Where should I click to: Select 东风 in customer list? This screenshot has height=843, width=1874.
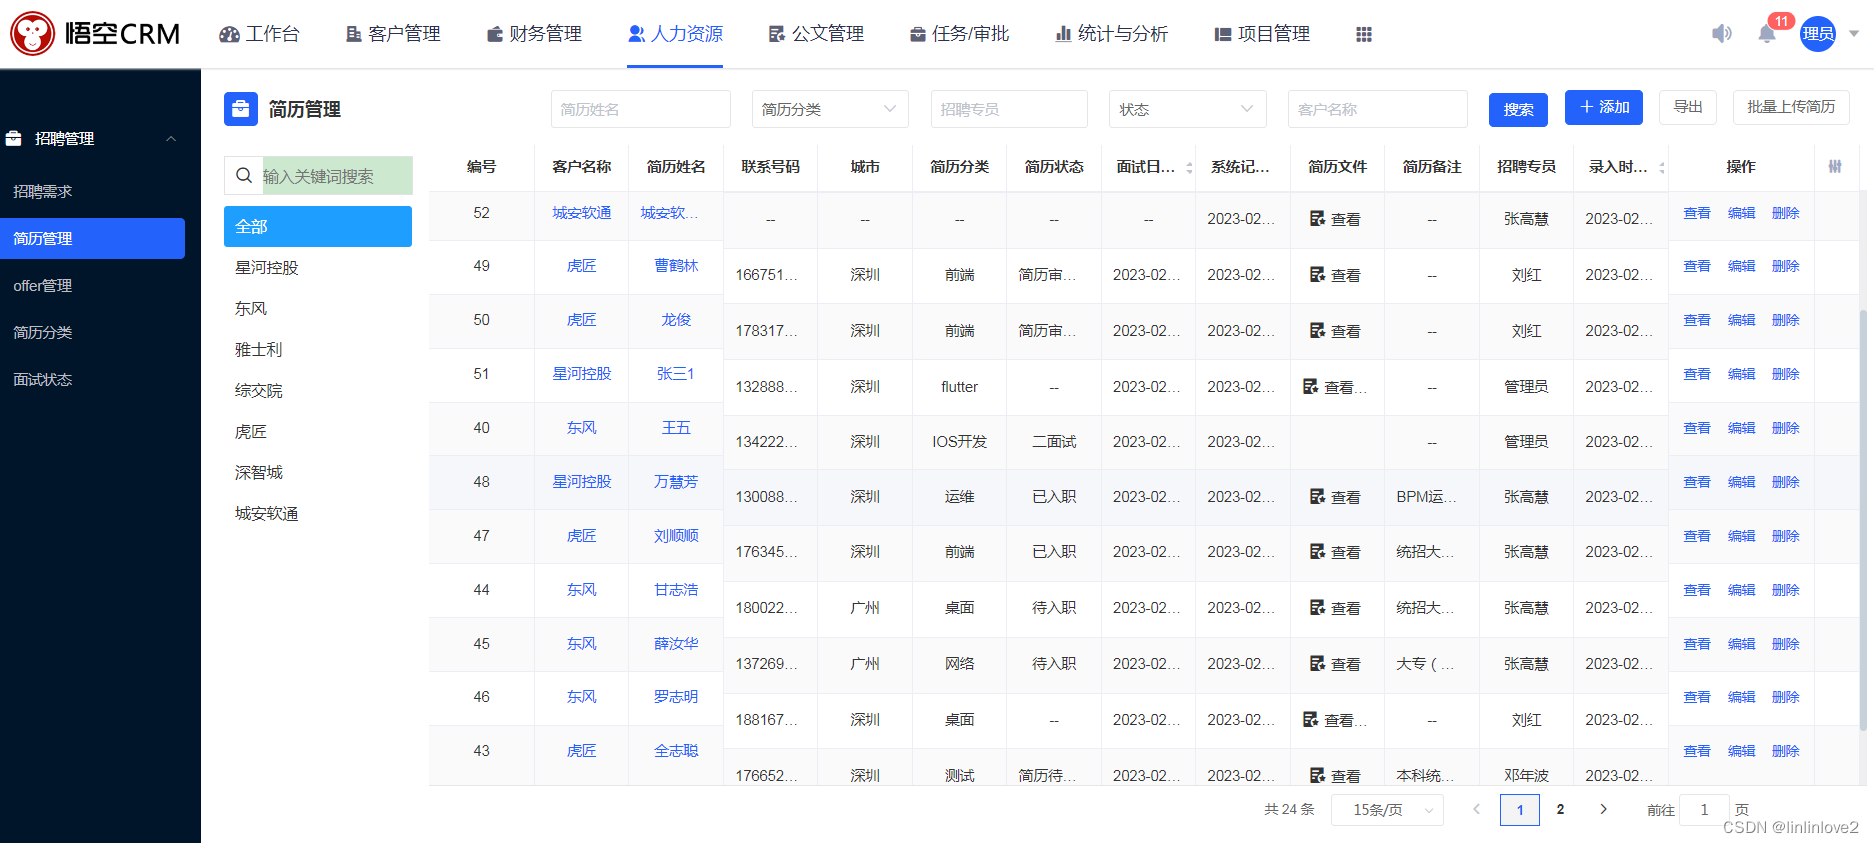click(x=318, y=309)
